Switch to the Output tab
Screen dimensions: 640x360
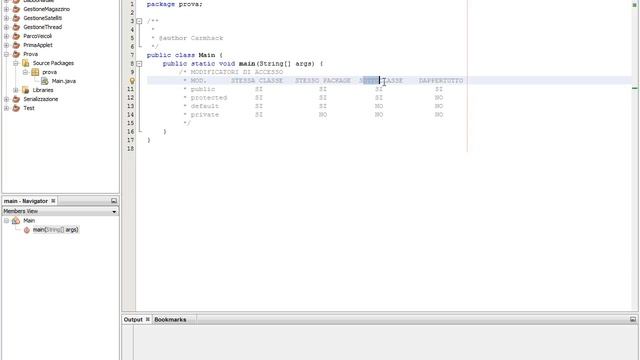click(133, 319)
